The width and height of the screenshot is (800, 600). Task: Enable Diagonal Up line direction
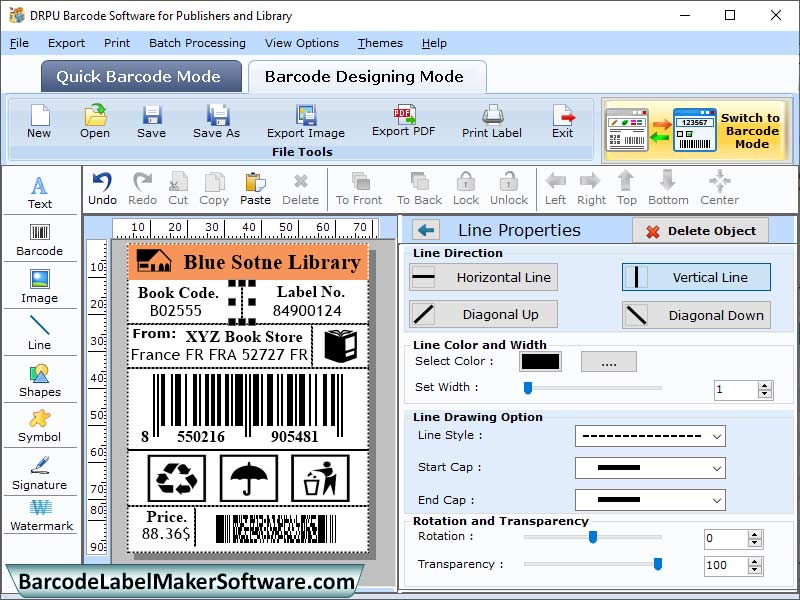click(482, 314)
